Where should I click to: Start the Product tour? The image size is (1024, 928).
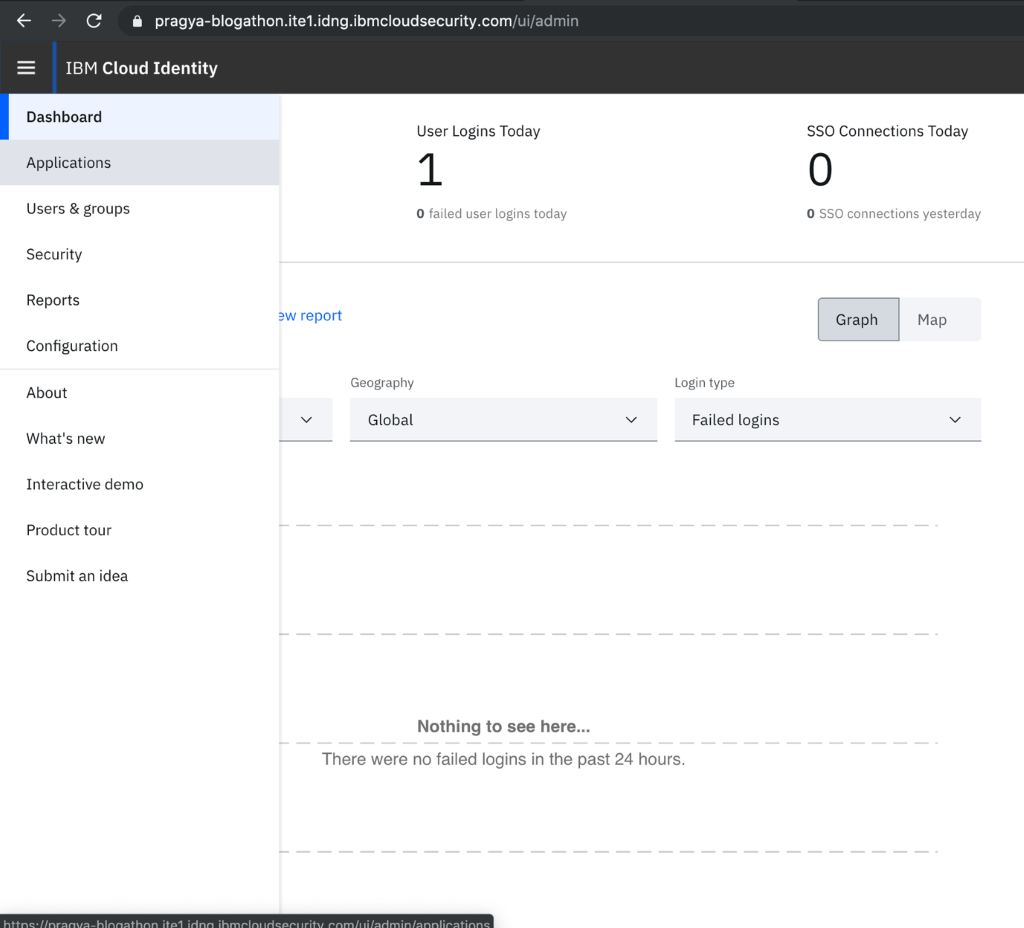click(x=140, y=530)
